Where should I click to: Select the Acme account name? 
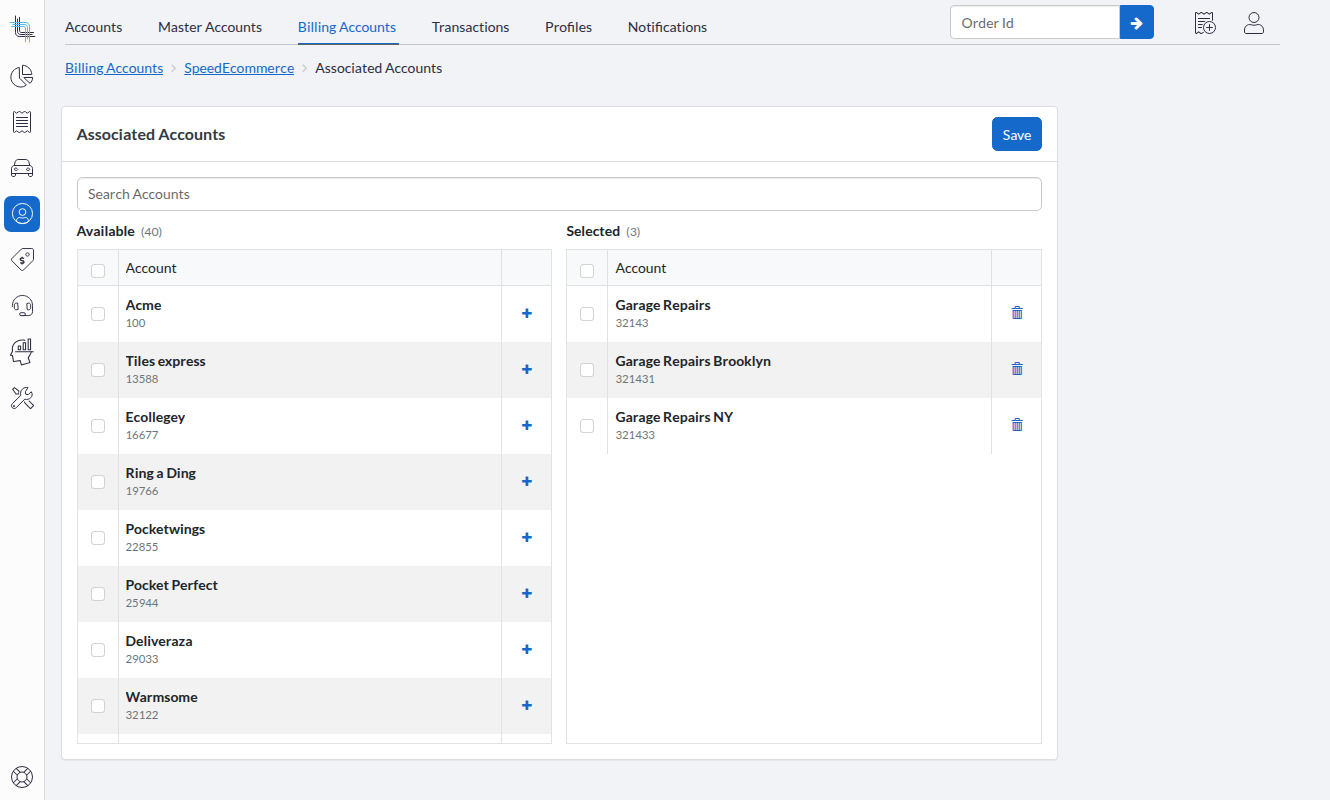[144, 305]
